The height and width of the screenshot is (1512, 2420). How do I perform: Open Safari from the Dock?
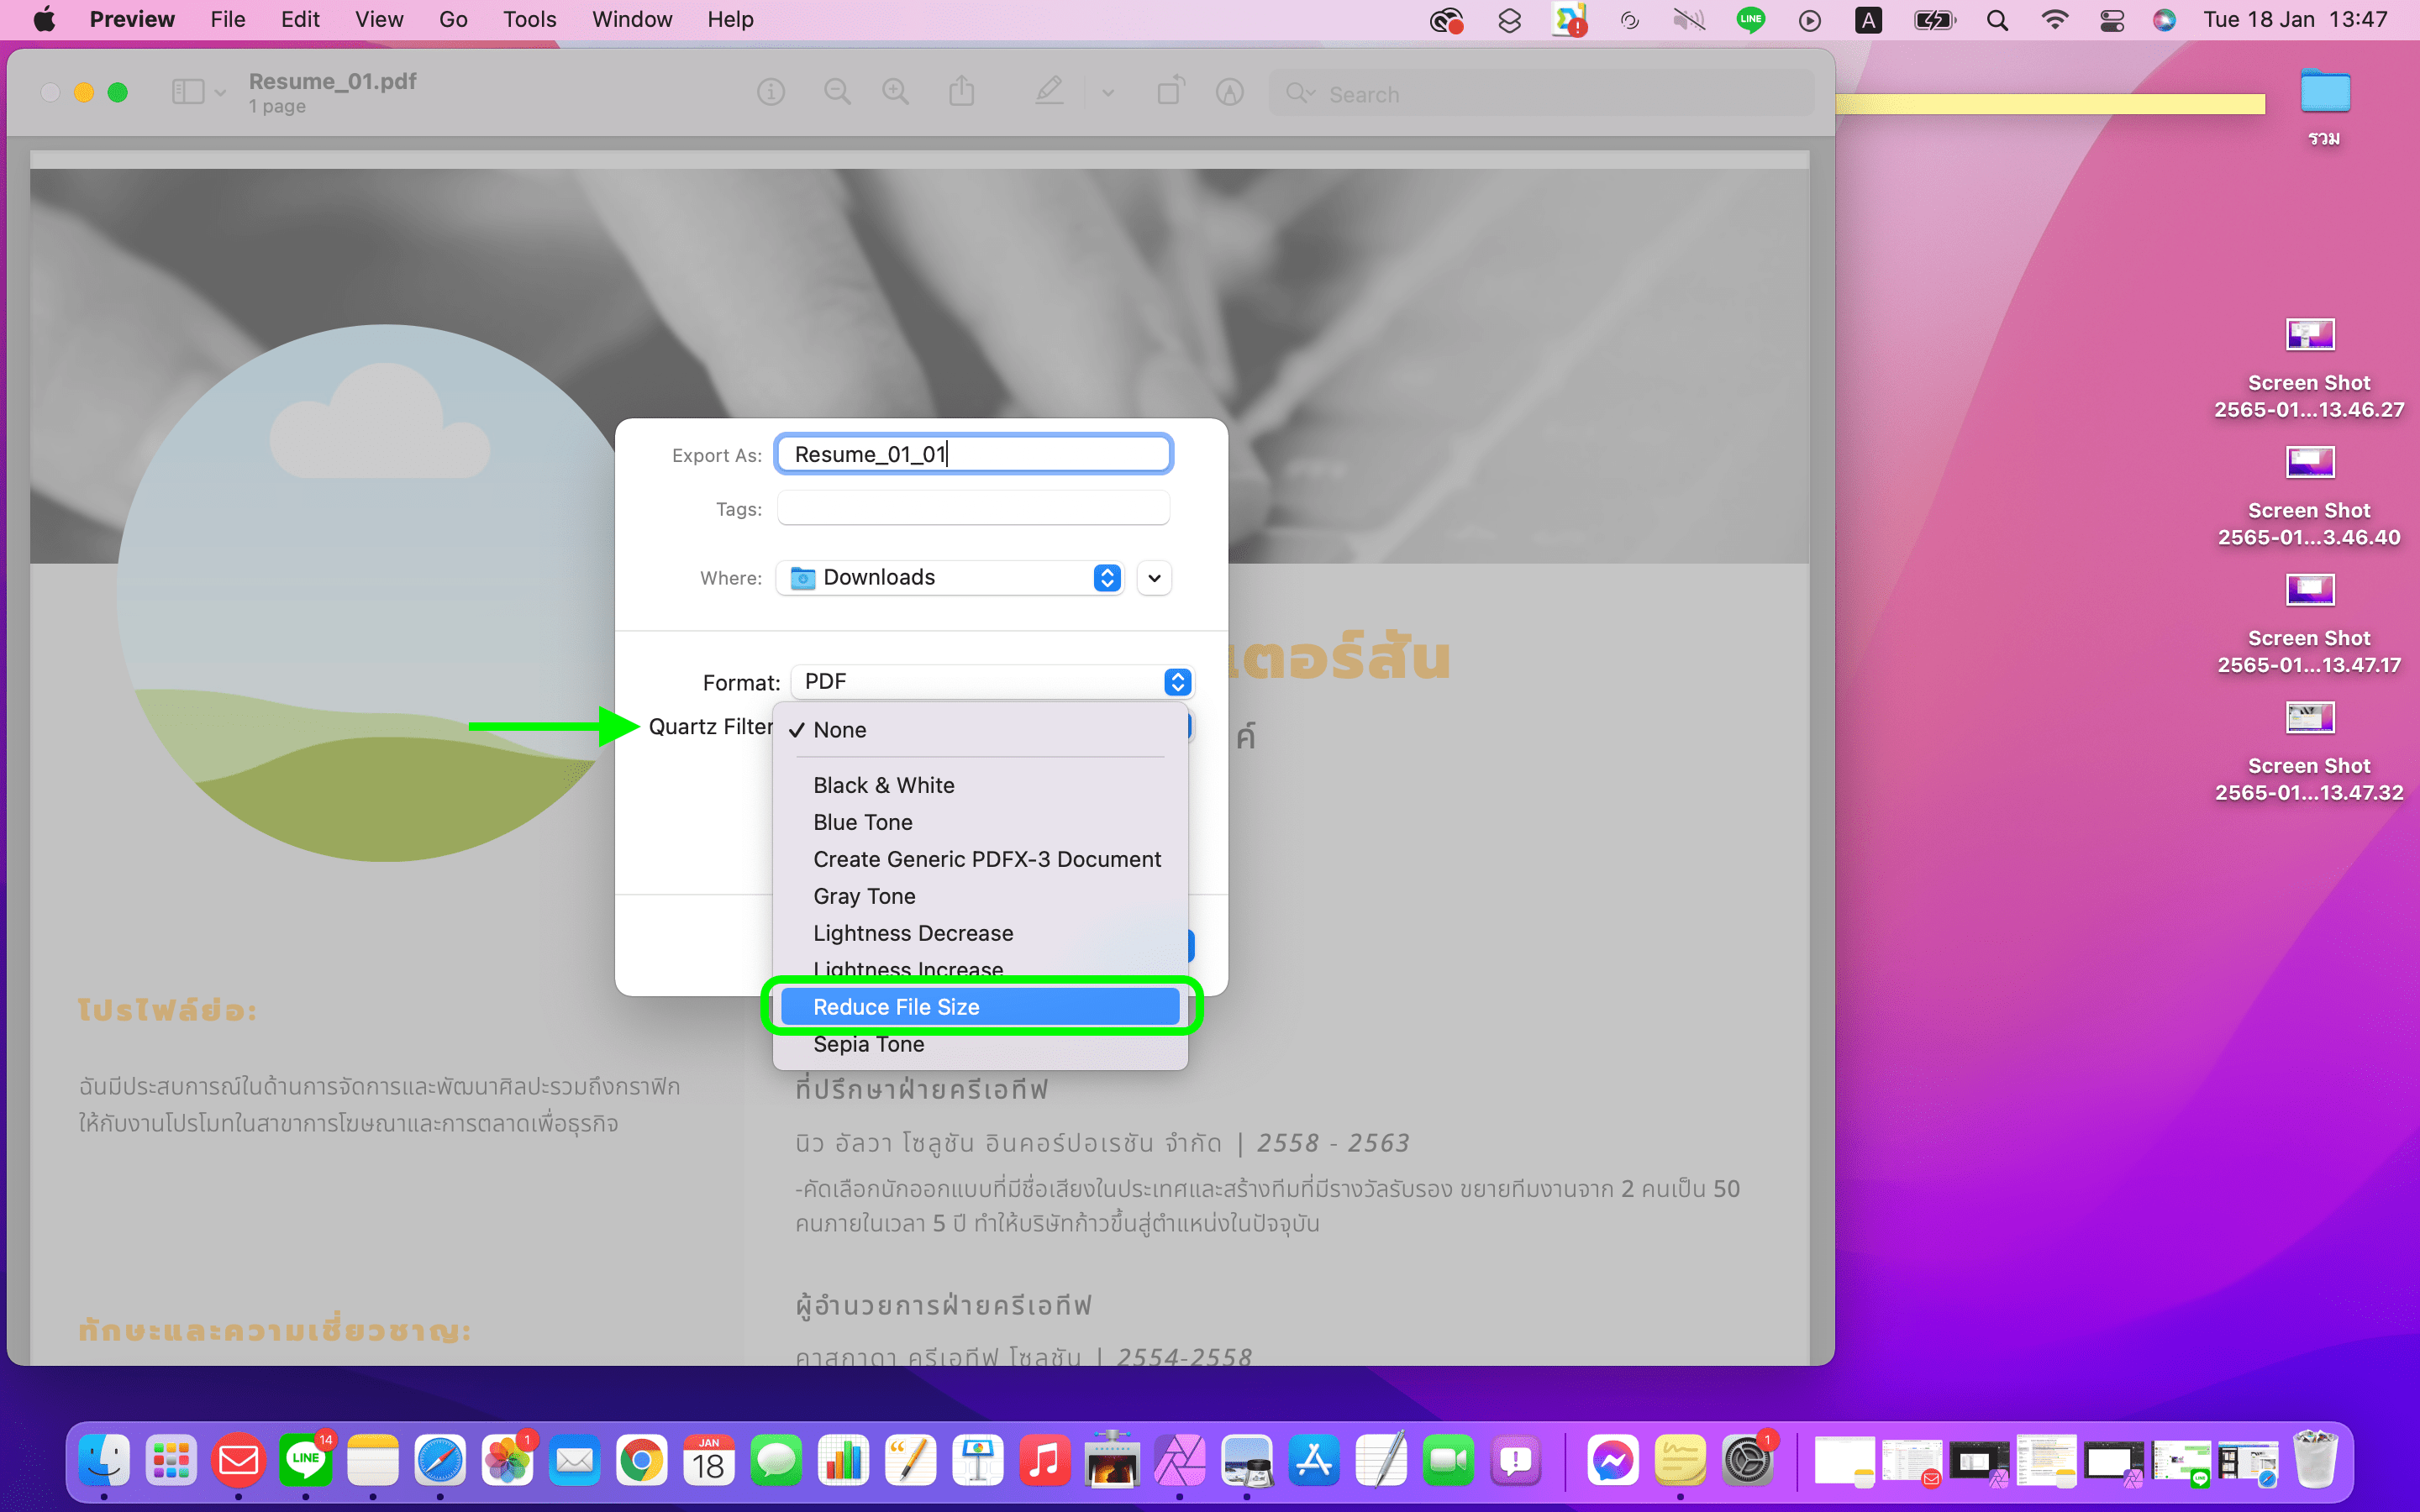click(440, 1461)
